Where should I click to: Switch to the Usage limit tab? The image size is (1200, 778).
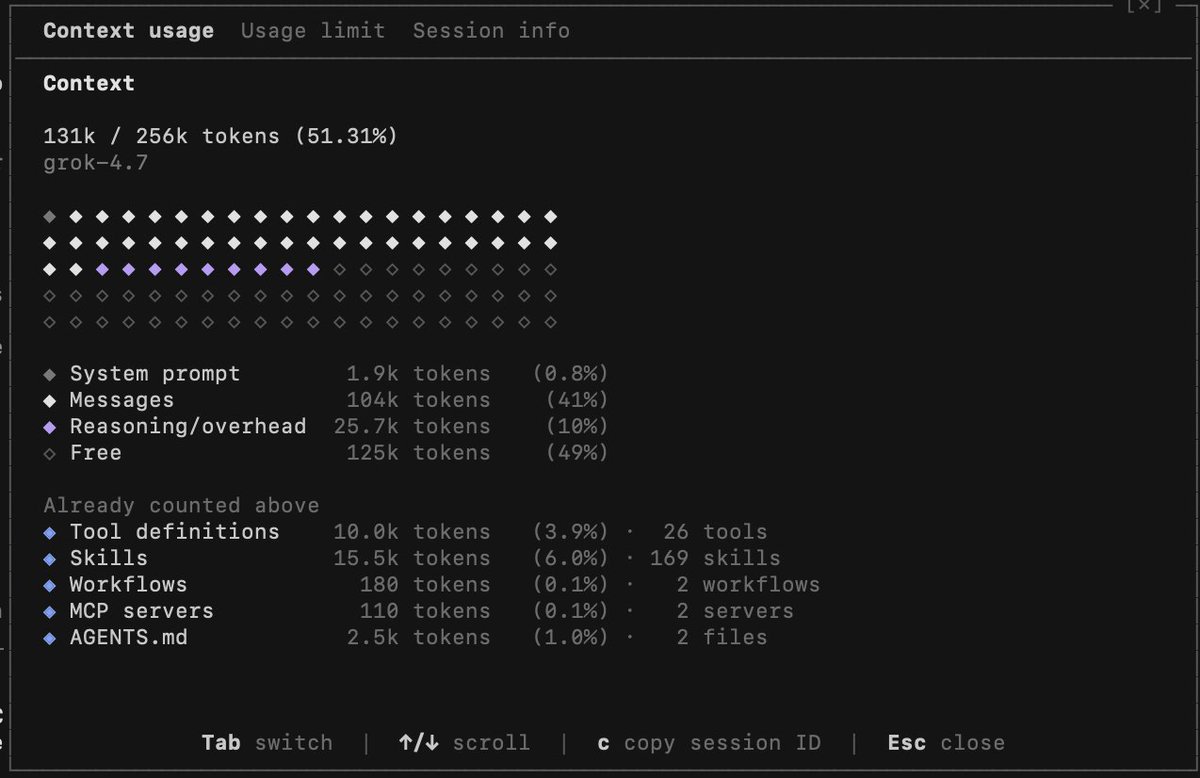[x=313, y=31]
